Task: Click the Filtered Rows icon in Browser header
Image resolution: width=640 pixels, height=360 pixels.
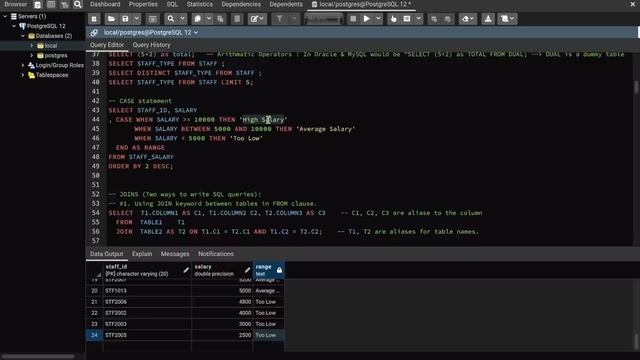Action: (x=64, y=4)
